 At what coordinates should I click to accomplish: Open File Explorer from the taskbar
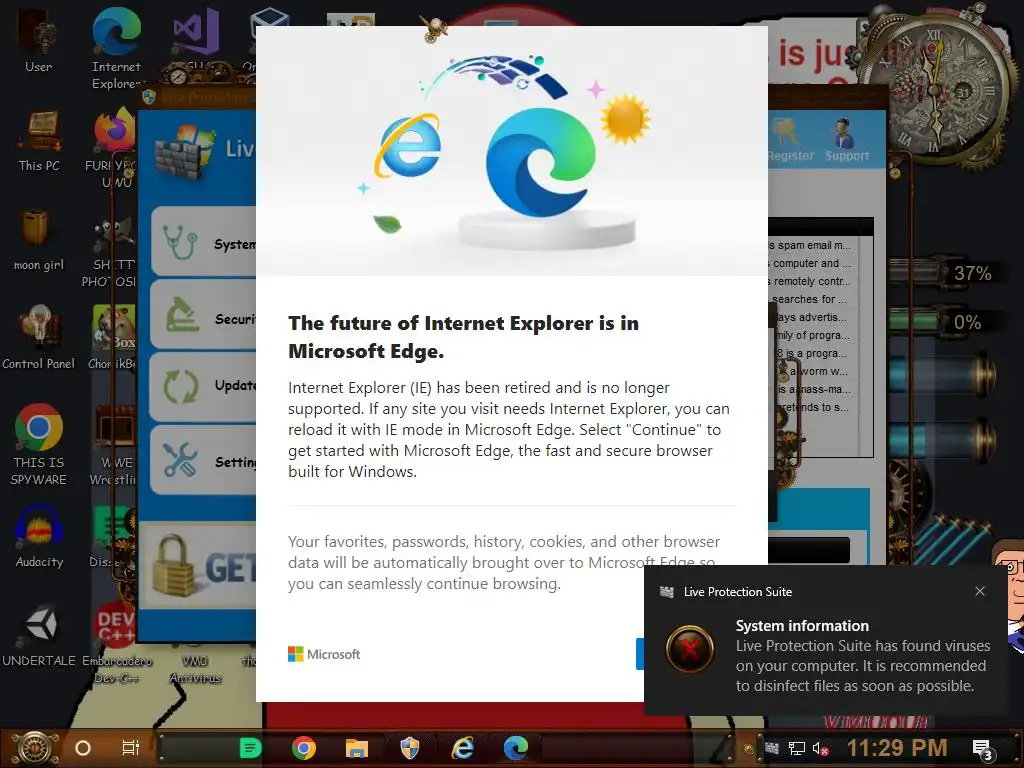[x=357, y=748]
